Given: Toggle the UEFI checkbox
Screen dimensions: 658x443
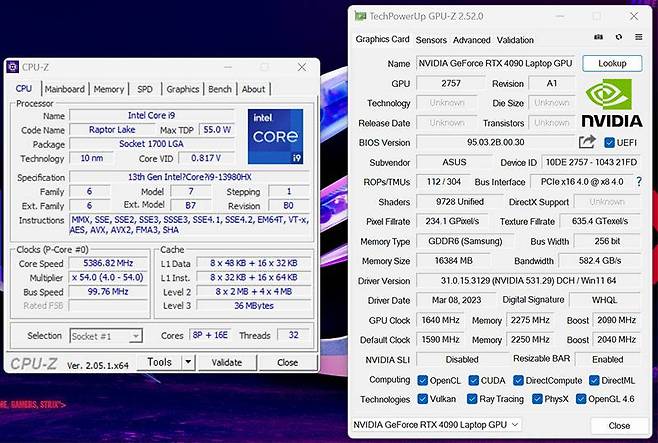Looking at the screenshot, I should 609,142.
